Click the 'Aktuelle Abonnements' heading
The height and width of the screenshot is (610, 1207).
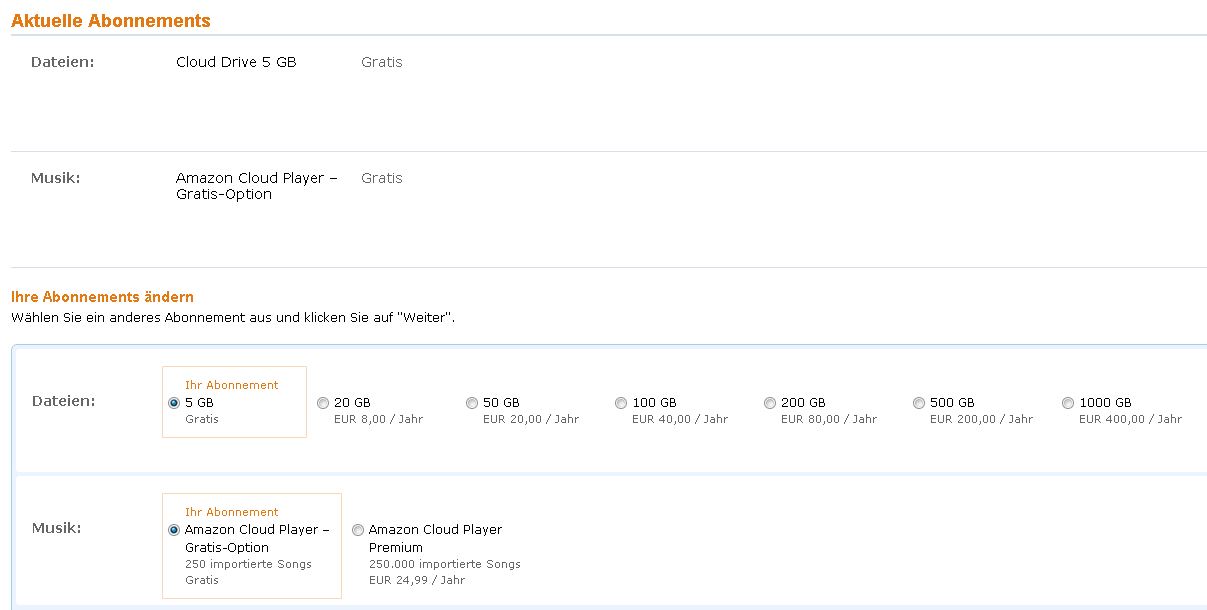(111, 21)
